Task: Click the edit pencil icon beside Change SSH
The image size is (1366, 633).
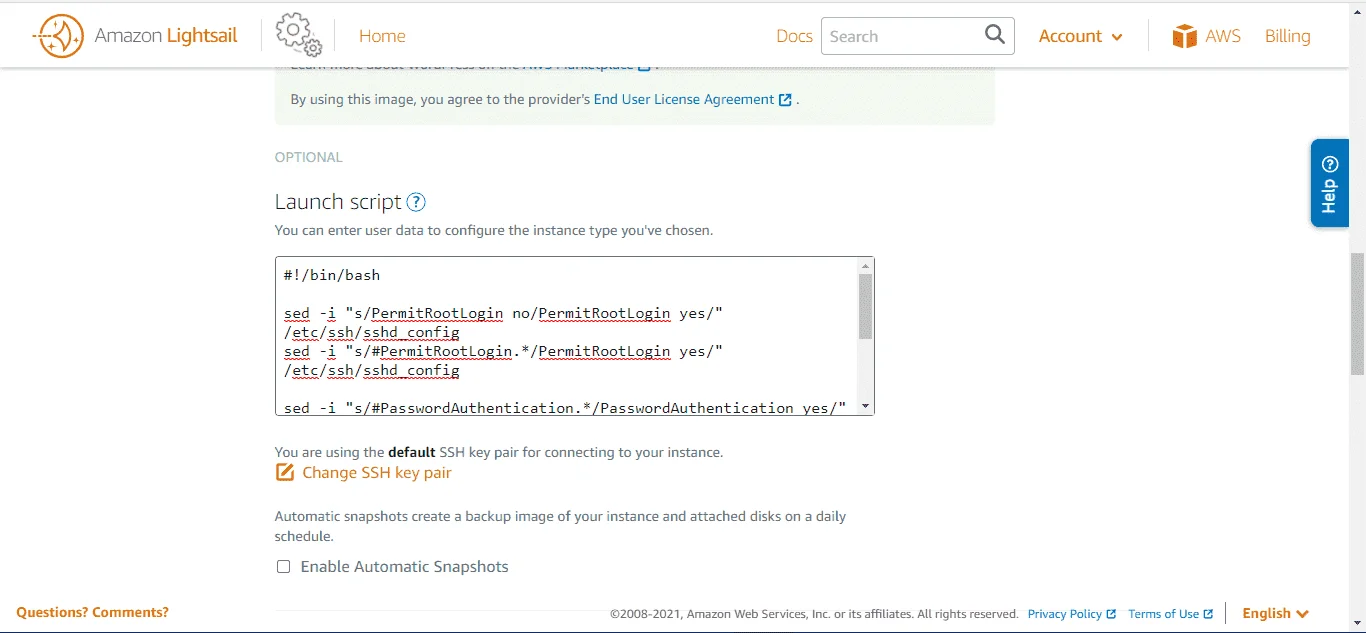Action: 285,472
